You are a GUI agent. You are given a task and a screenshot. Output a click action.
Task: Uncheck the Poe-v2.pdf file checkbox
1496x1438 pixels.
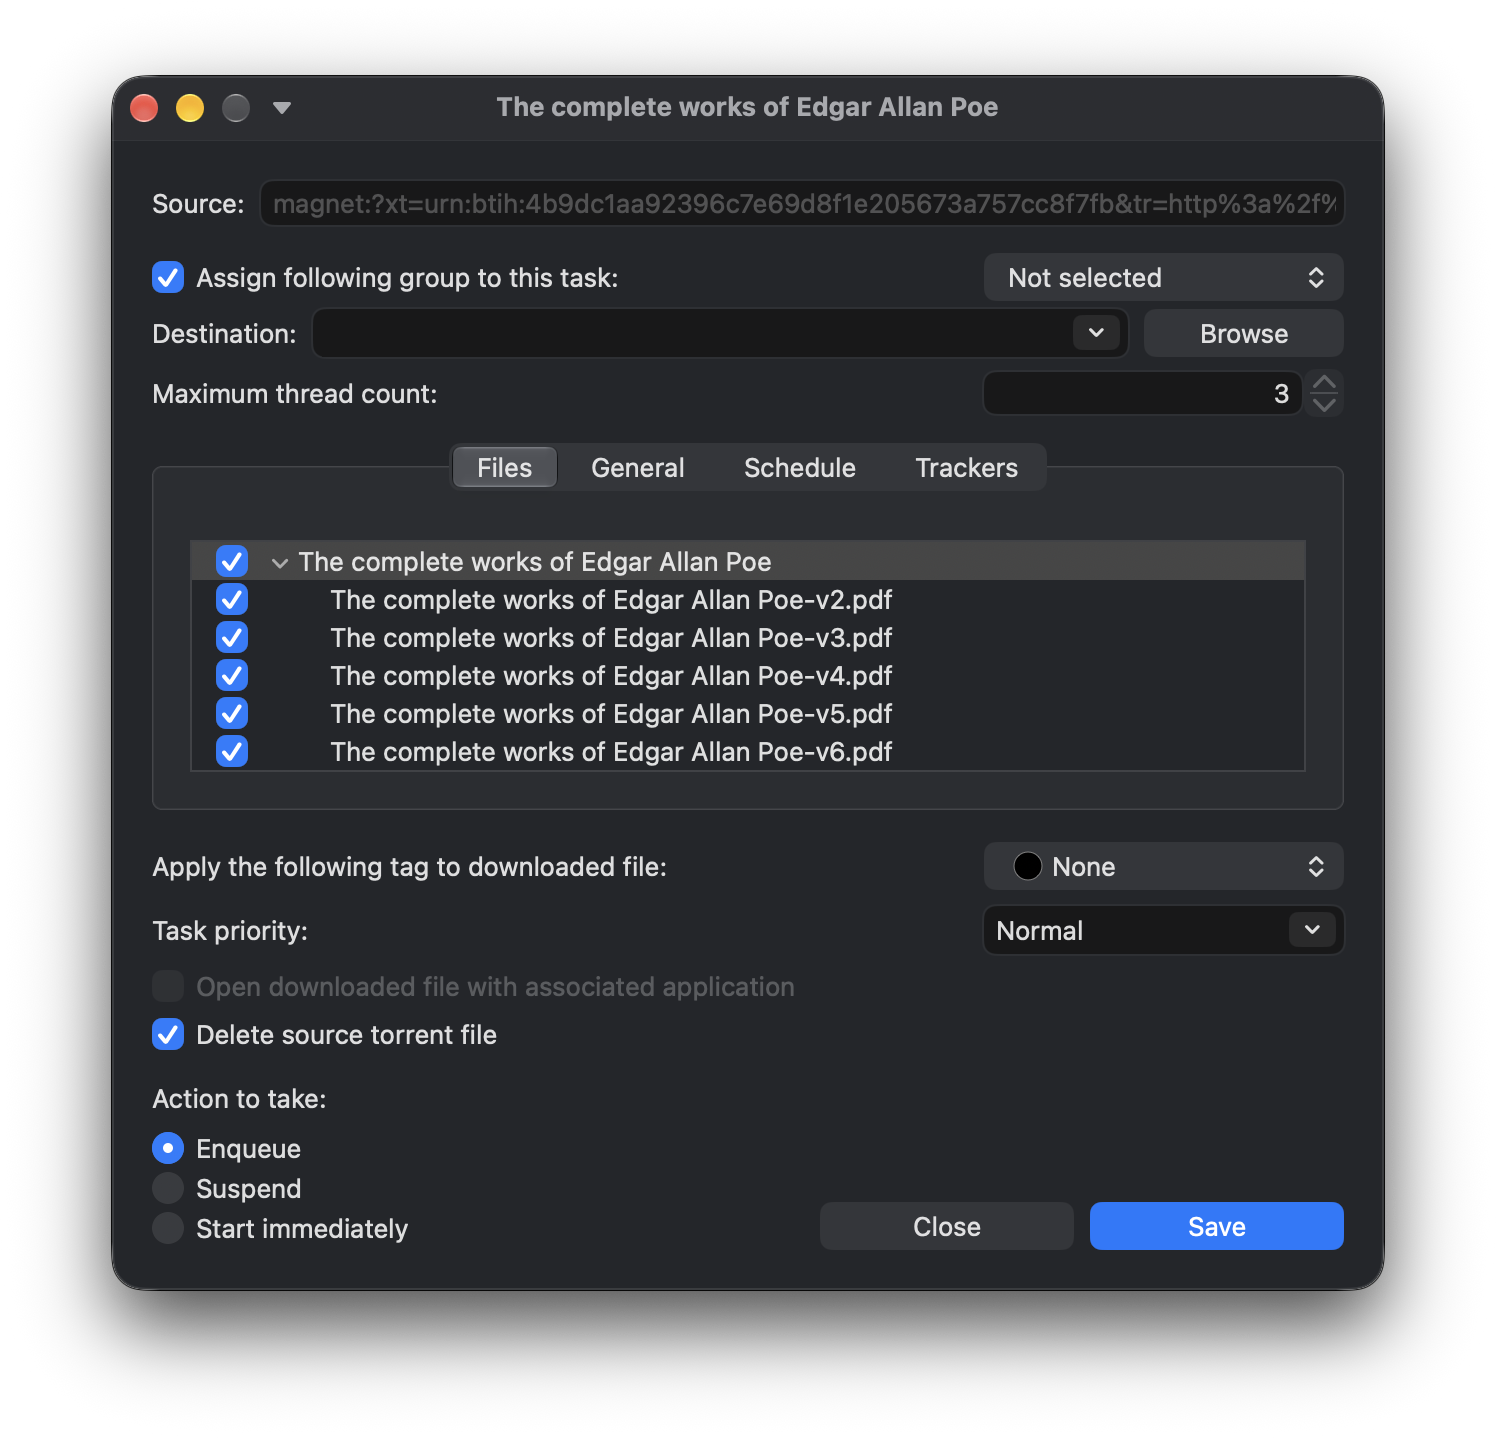click(x=232, y=599)
